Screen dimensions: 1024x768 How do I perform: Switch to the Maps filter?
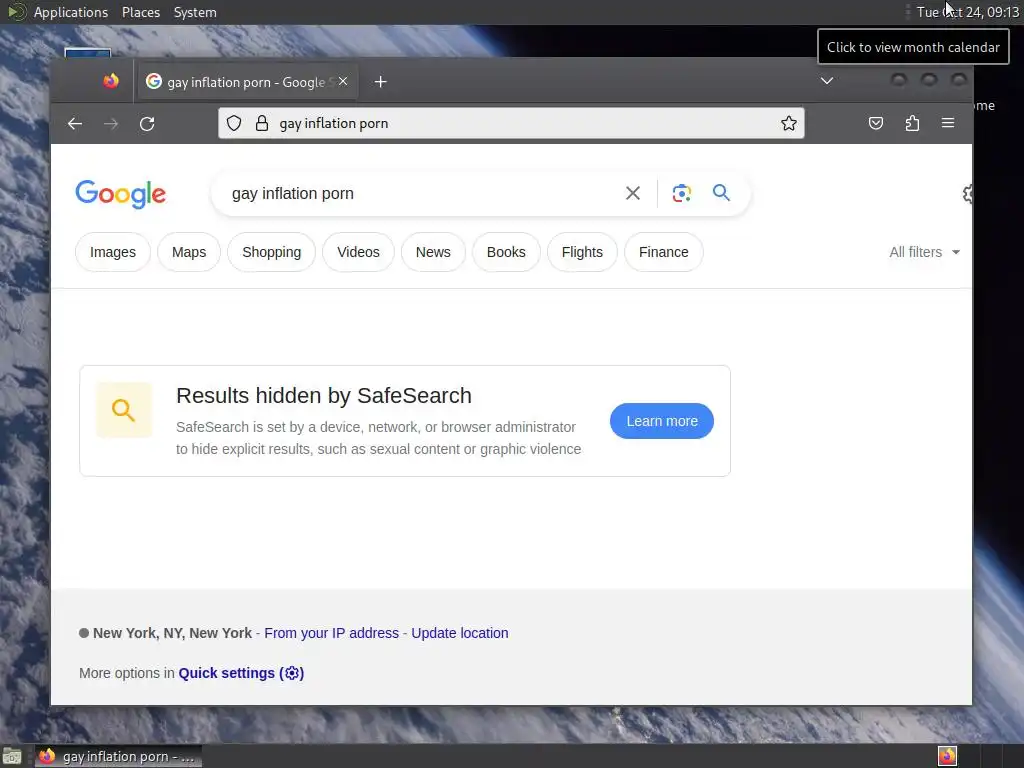tap(189, 252)
